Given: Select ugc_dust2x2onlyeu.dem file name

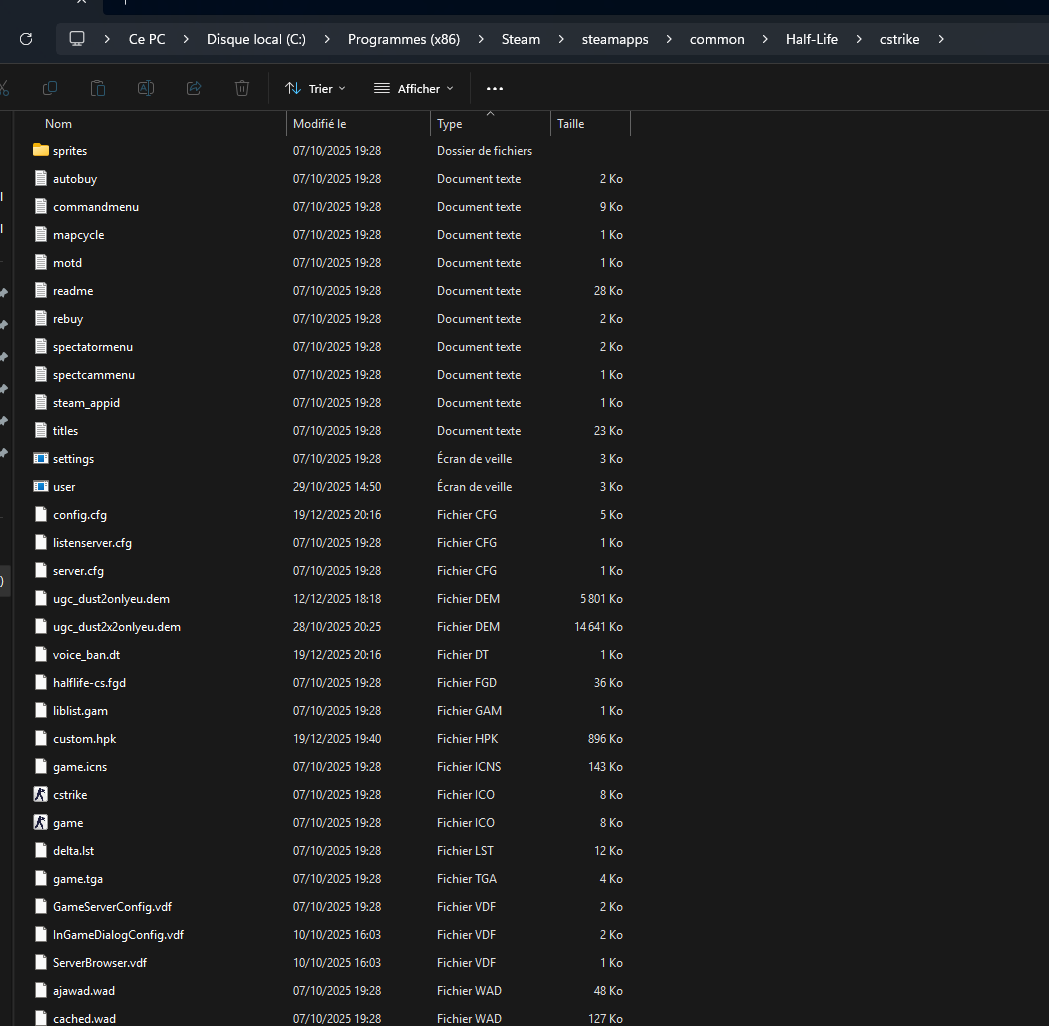Looking at the screenshot, I should coord(117,627).
